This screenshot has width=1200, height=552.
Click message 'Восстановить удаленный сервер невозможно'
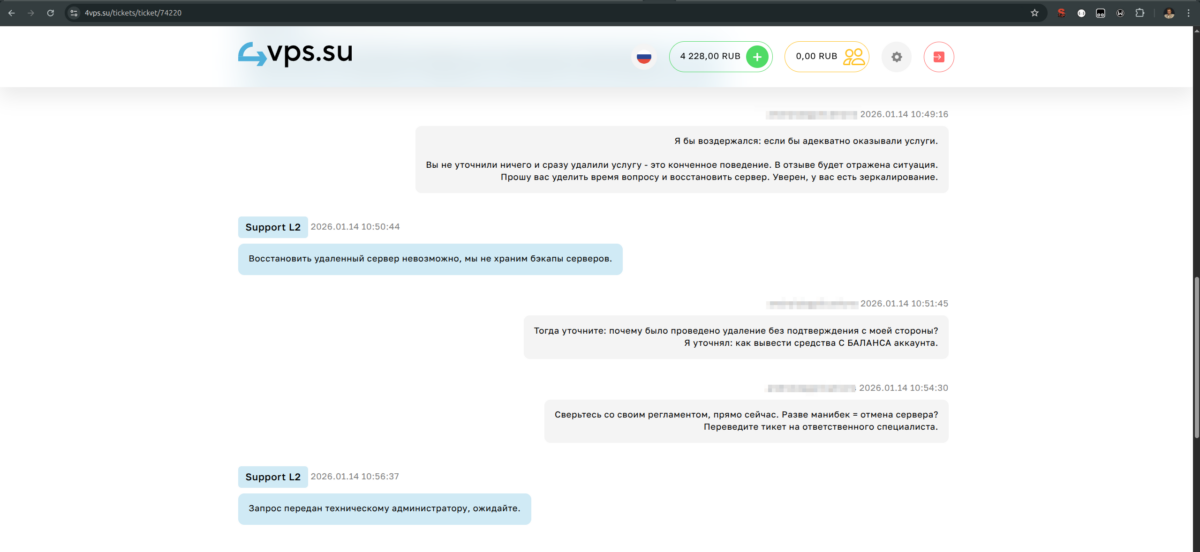click(430, 259)
